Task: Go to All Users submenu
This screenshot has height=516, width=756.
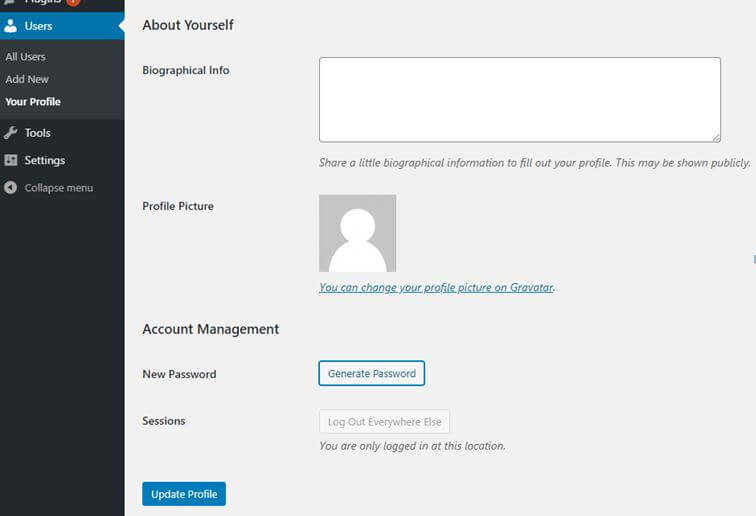Action: [x=25, y=57]
